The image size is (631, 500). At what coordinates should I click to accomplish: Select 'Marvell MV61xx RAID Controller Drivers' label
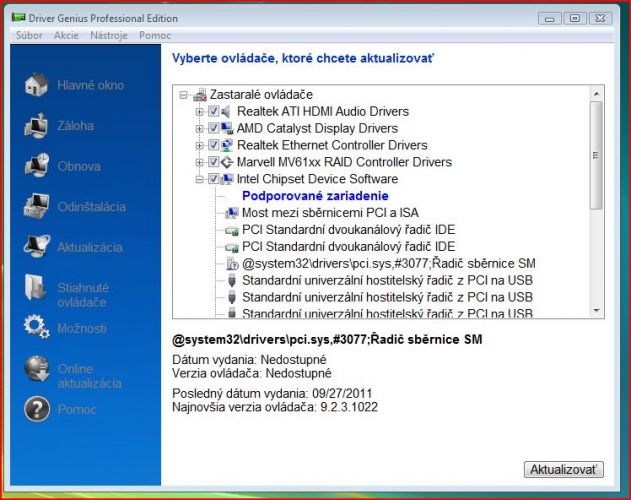tap(344, 162)
